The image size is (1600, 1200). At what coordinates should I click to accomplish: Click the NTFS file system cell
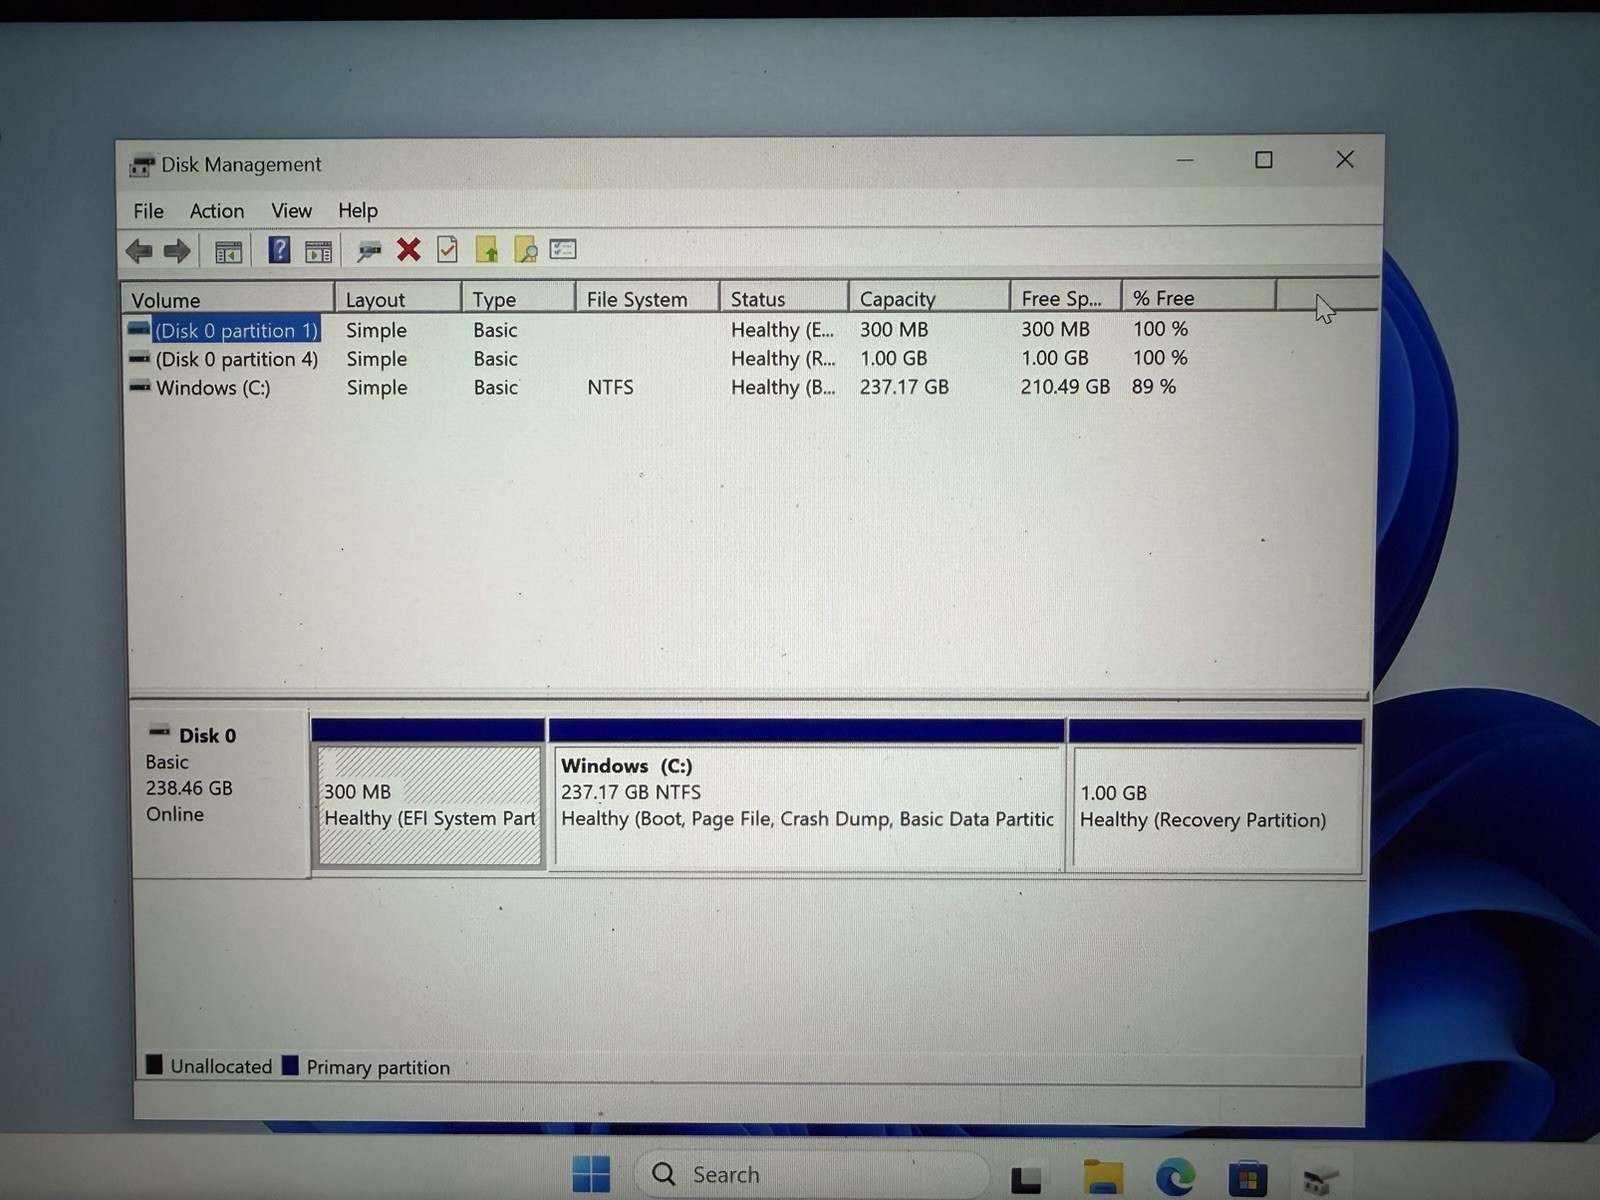click(610, 387)
